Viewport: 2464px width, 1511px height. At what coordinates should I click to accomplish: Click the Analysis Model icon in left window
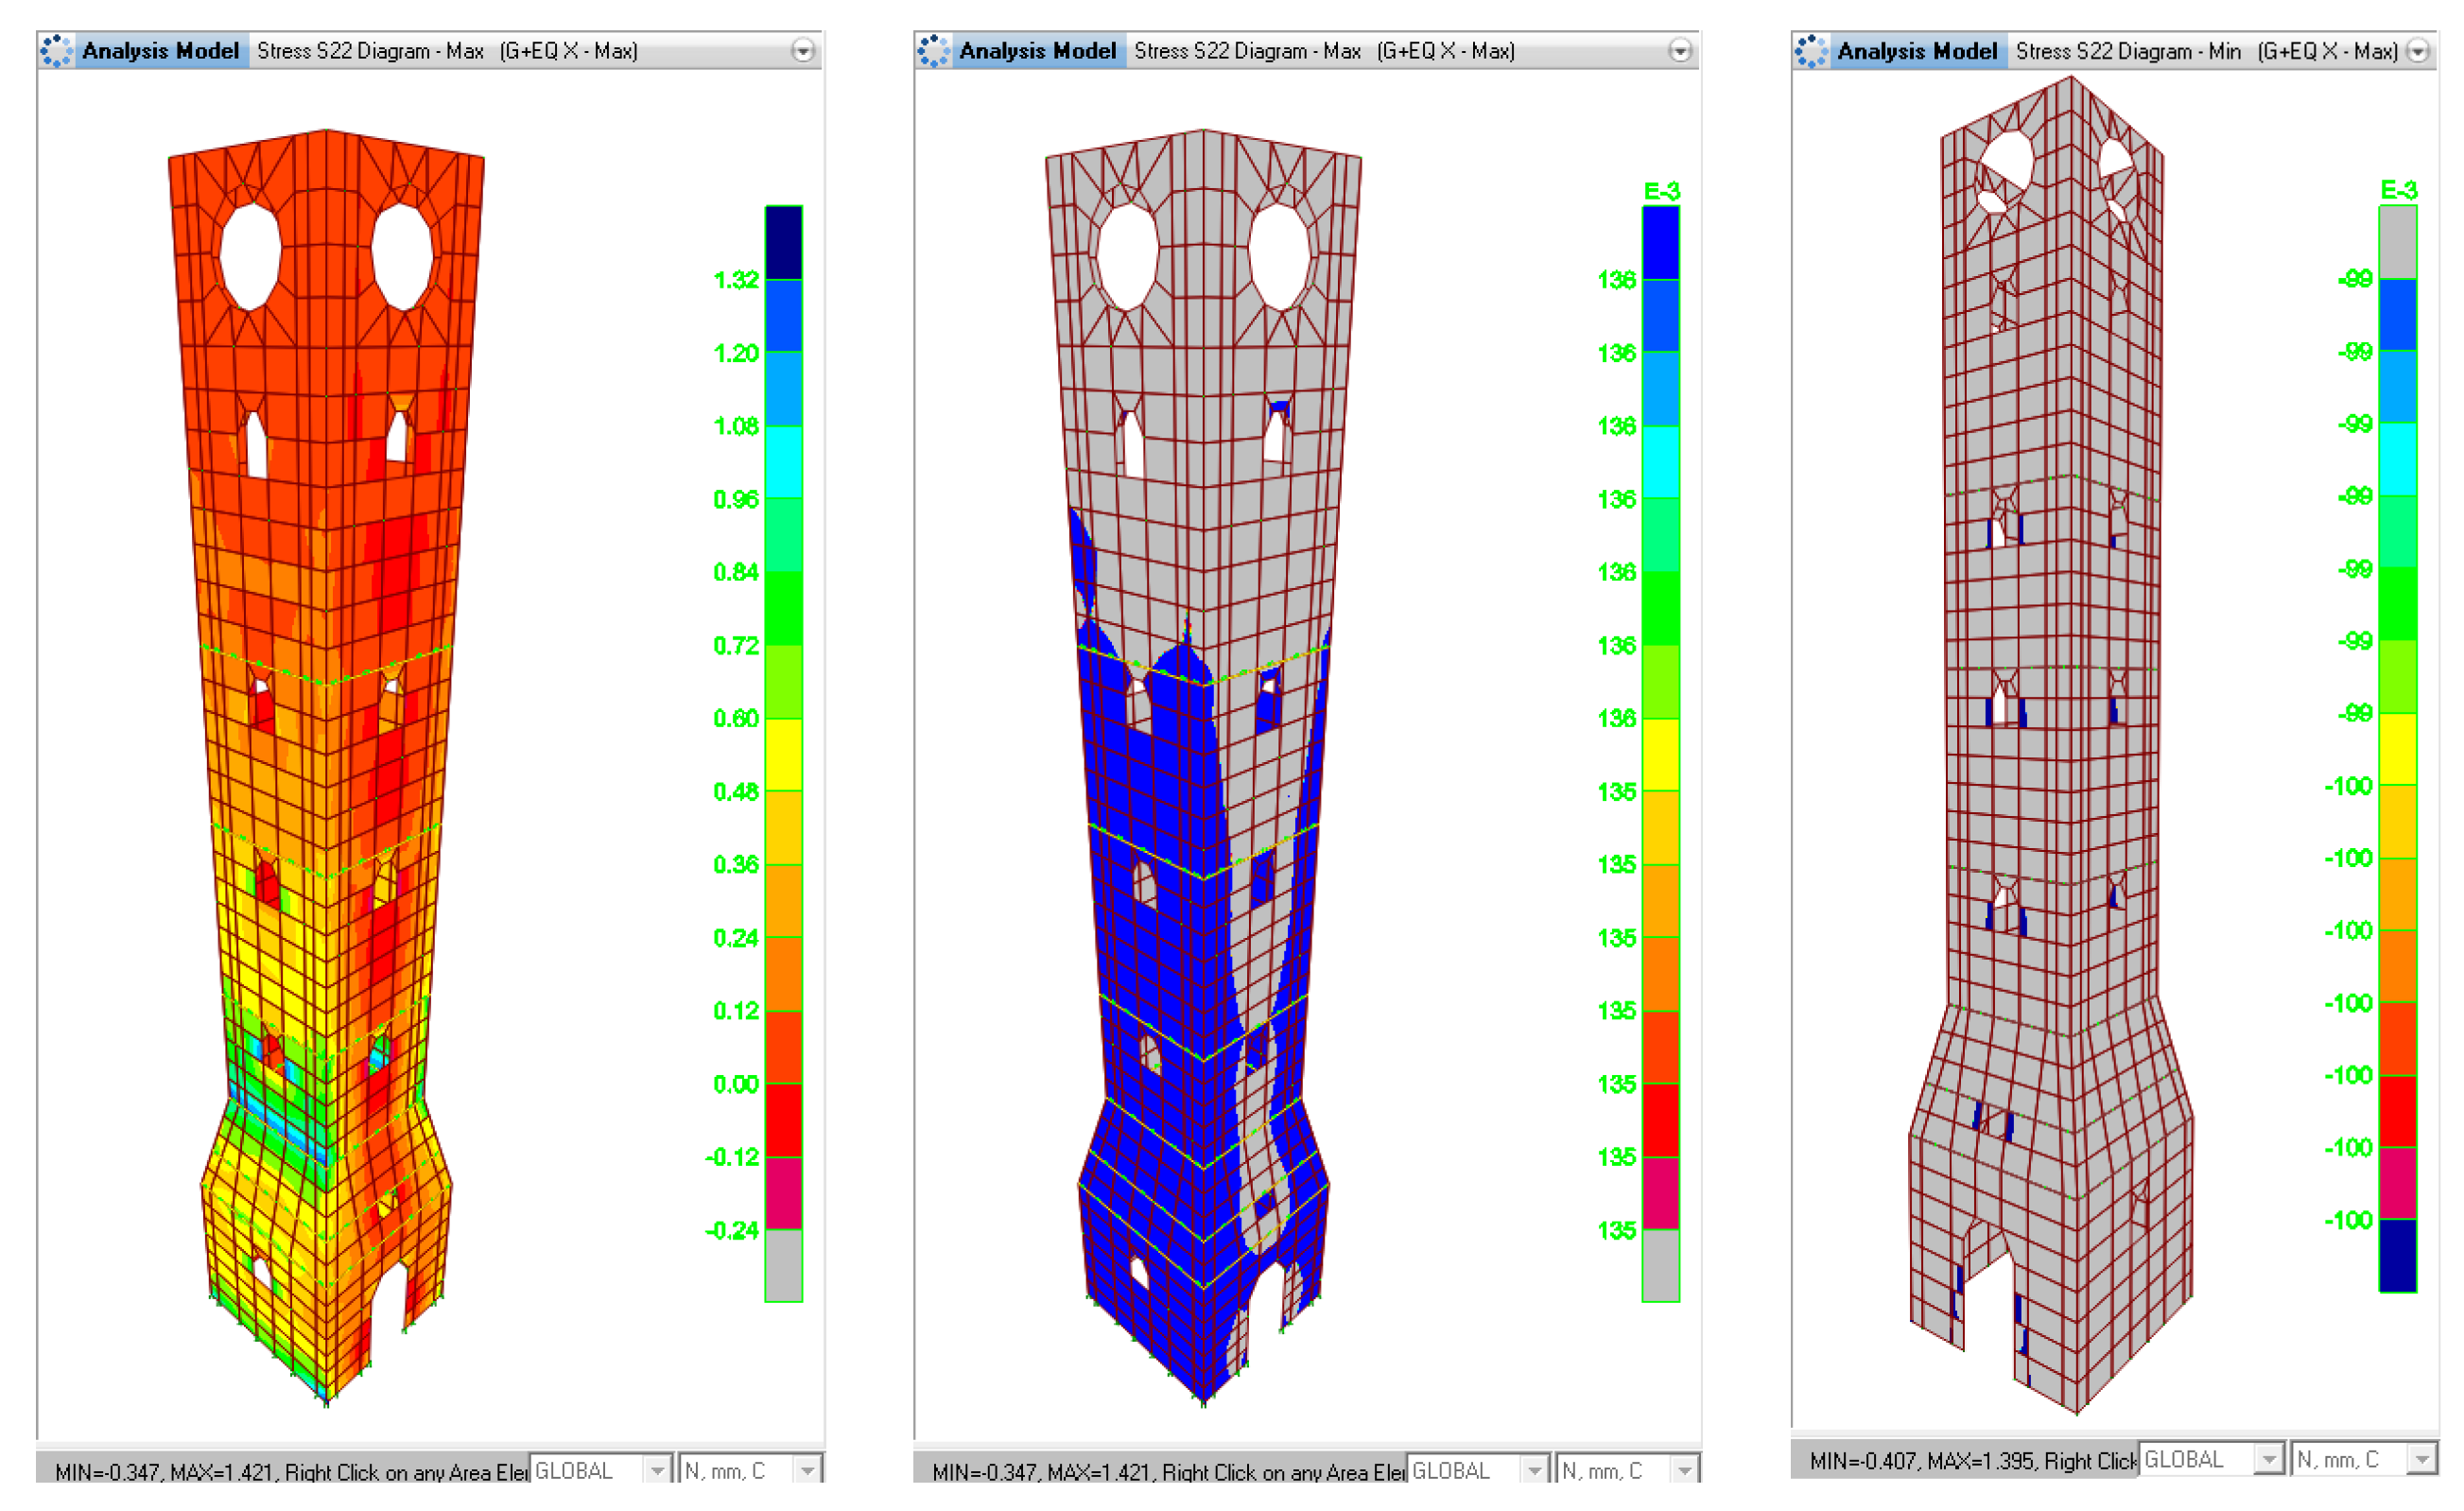point(57,50)
